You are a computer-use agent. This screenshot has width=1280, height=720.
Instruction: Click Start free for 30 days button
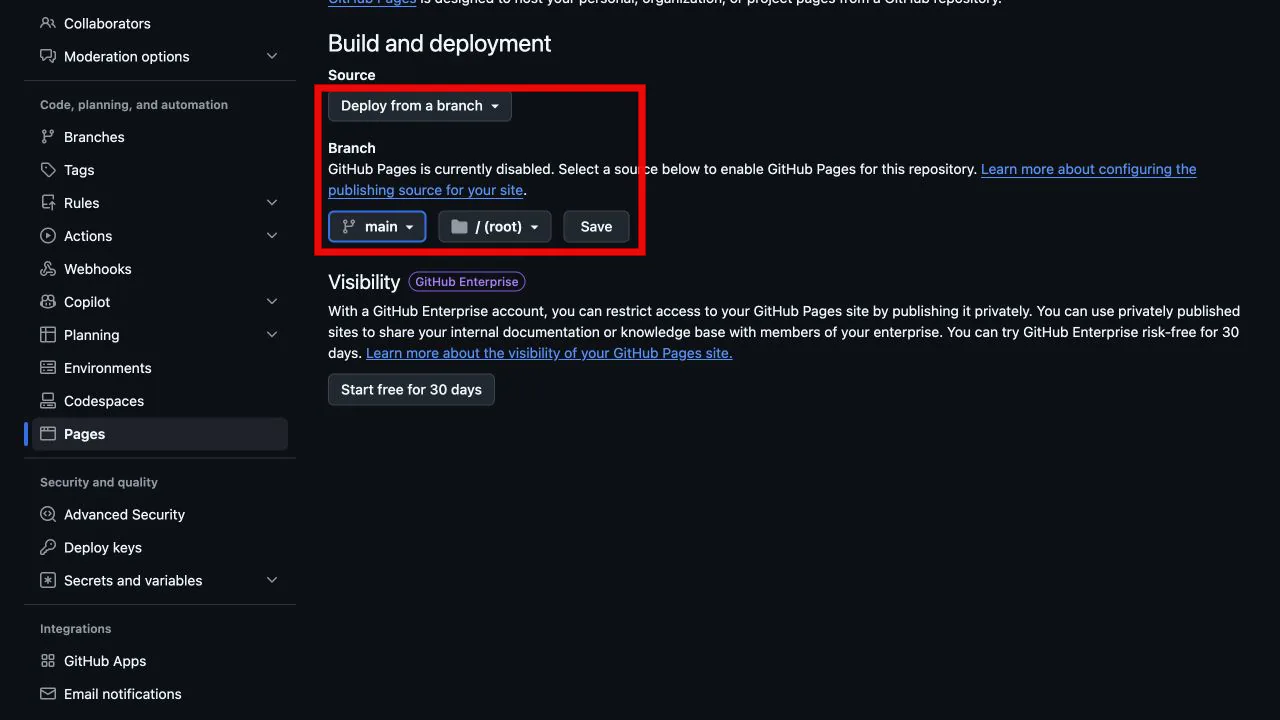(411, 390)
